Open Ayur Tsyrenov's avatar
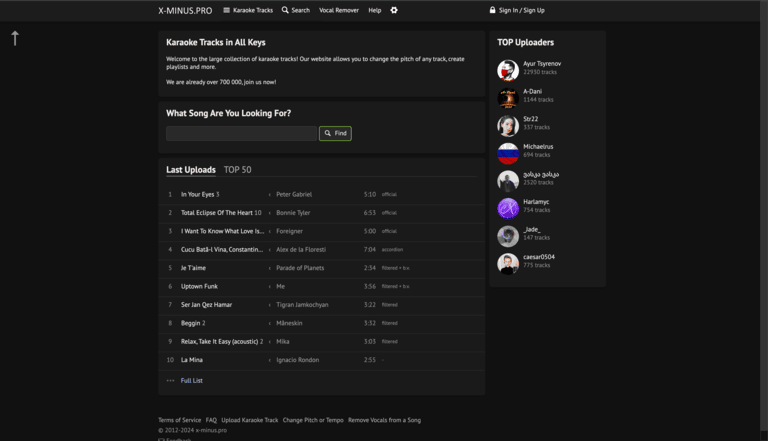This screenshot has height=441, width=768. point(508,70)
